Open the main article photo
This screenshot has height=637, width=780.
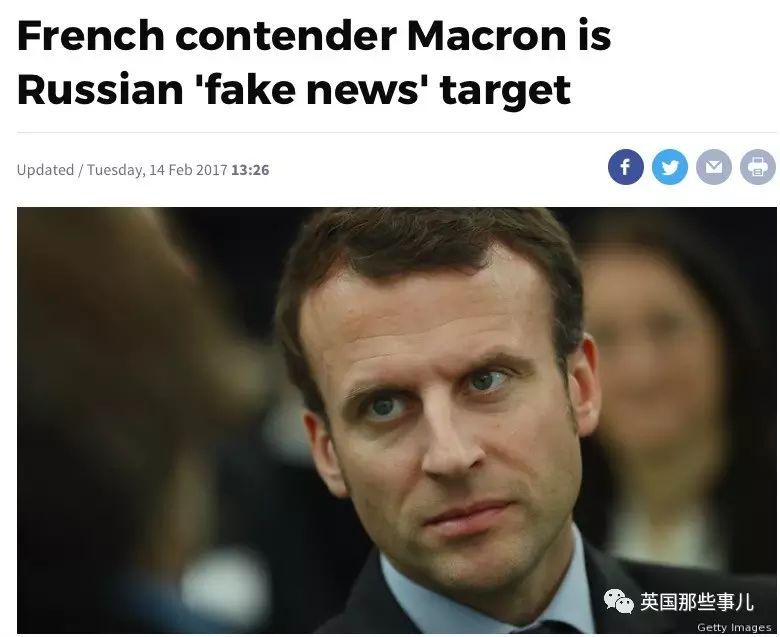point(396,420)
